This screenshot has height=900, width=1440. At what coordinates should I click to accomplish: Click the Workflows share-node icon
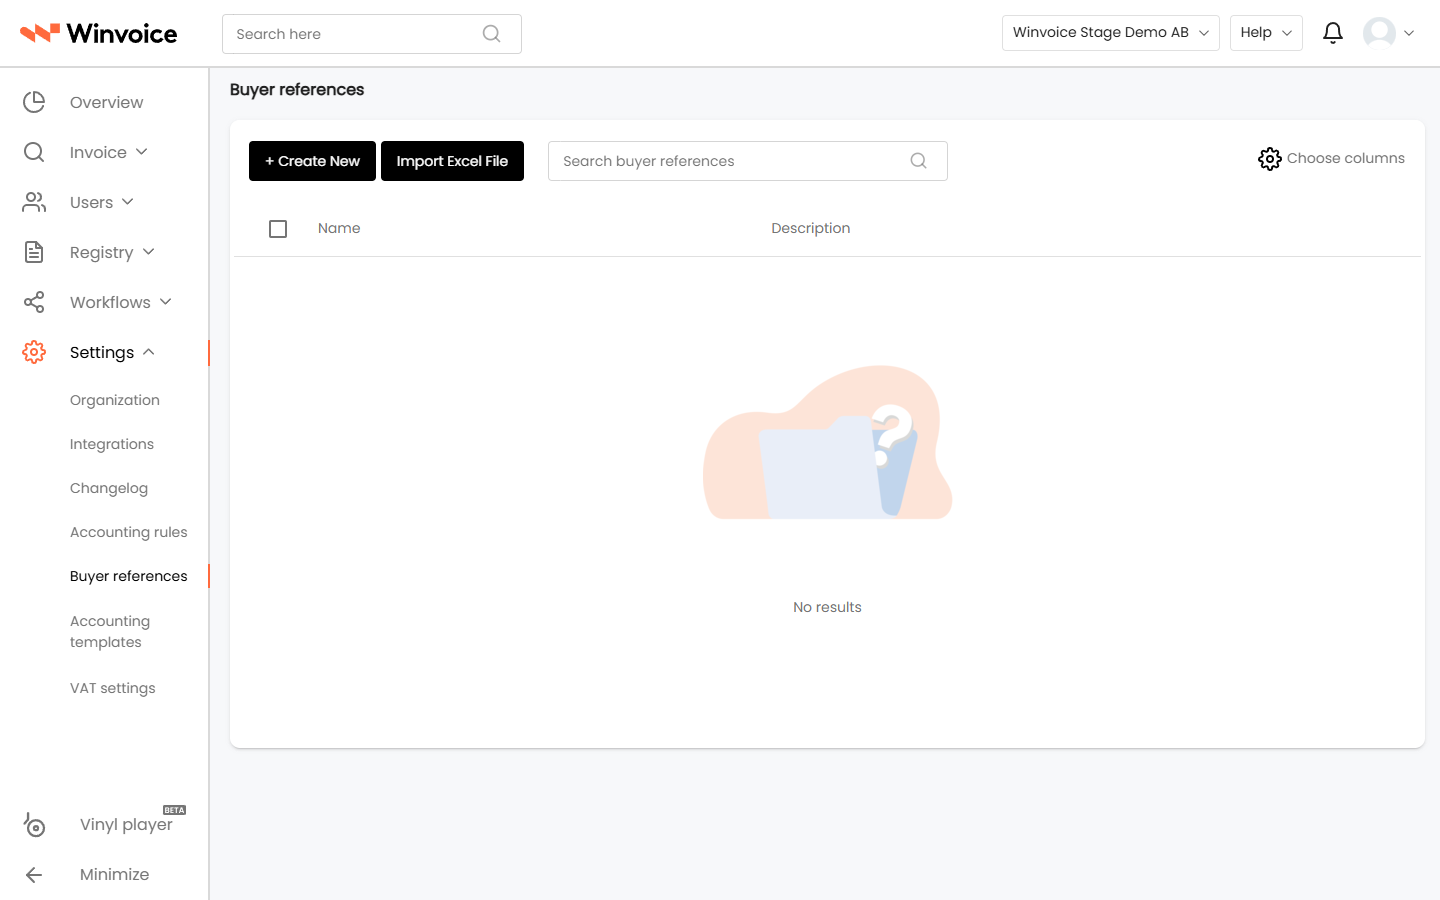[34, 302]
